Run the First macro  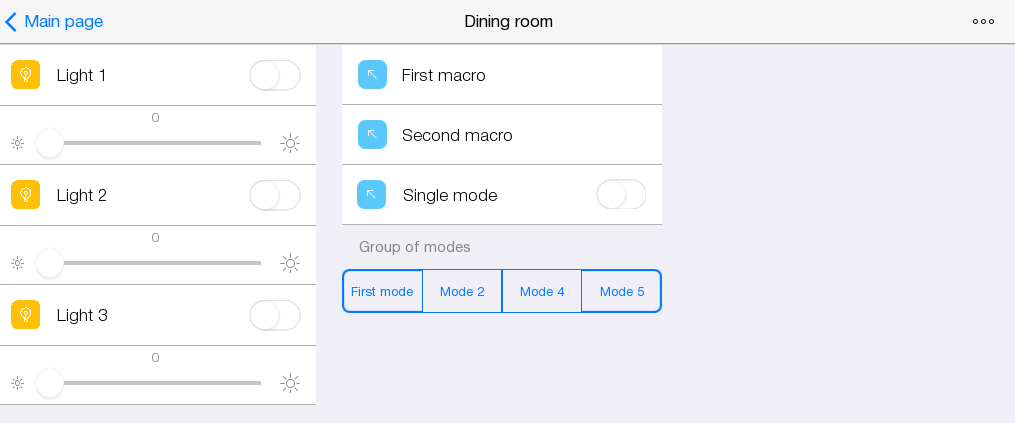(444, 75)
